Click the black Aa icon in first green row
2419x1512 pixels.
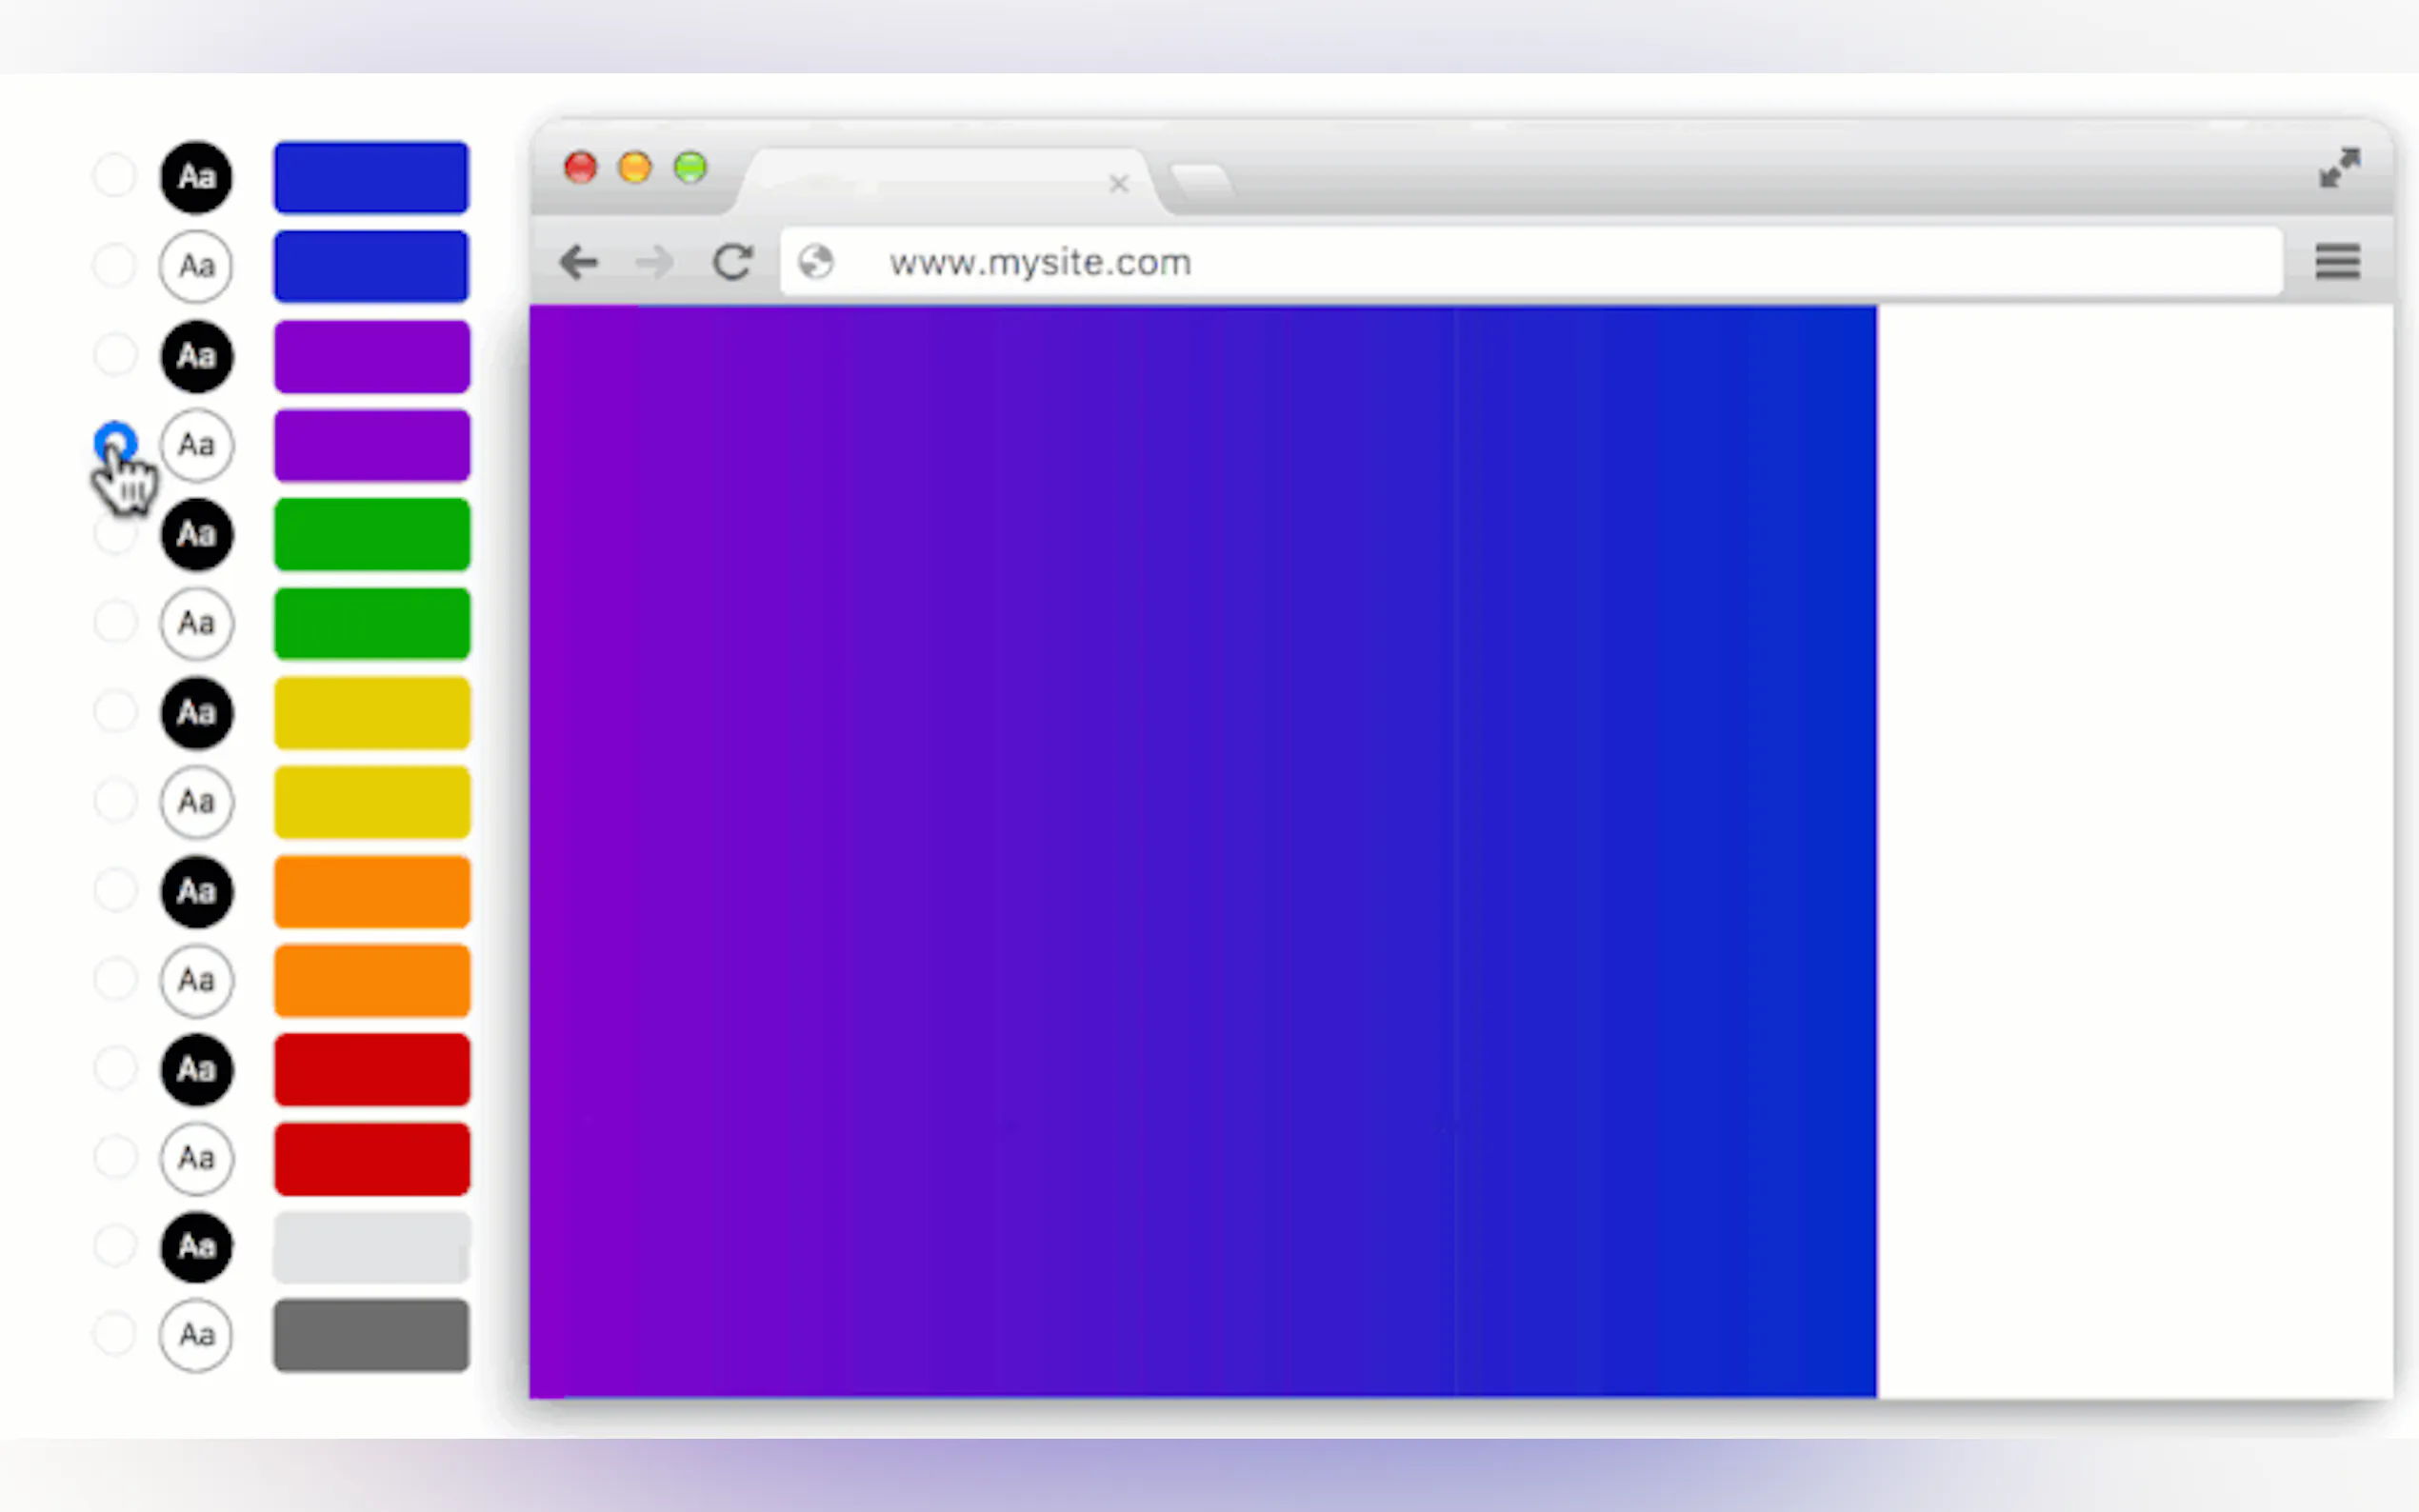pos(196,534)
